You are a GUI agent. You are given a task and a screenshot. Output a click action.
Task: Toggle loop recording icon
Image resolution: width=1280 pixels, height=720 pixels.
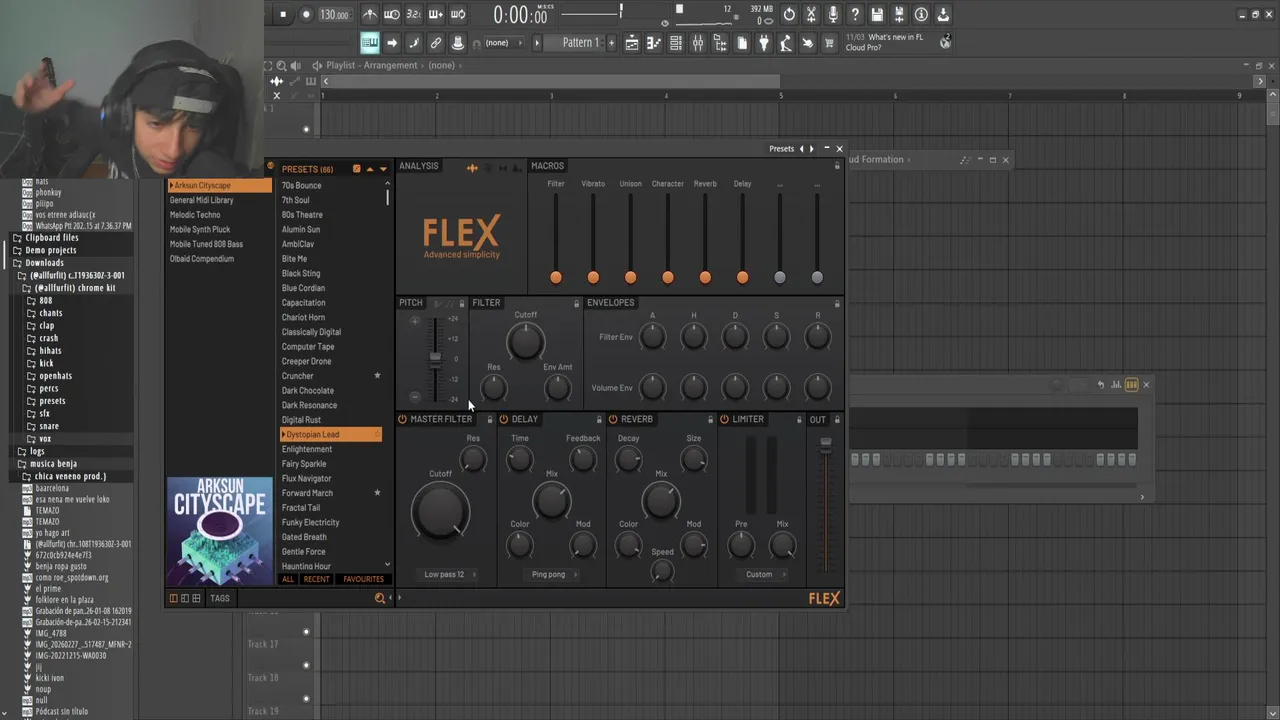click(x=458, y=14)
